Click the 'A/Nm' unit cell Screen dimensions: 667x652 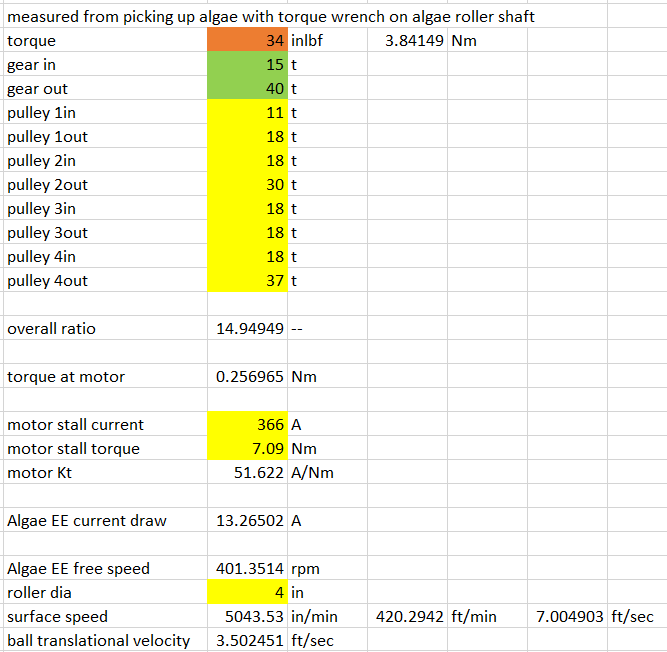328,473
